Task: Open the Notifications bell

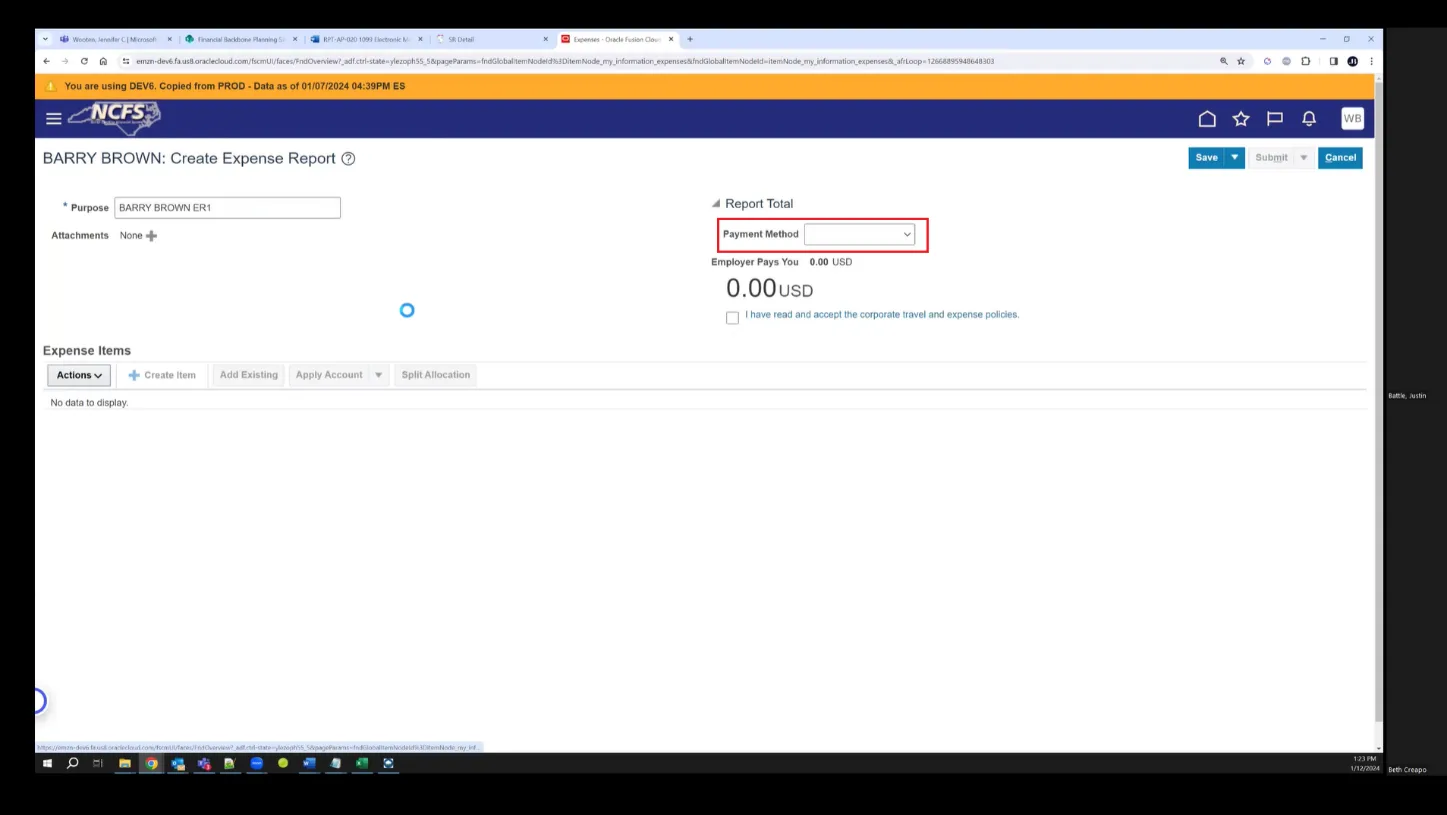Action: (x=1309, y=119)
